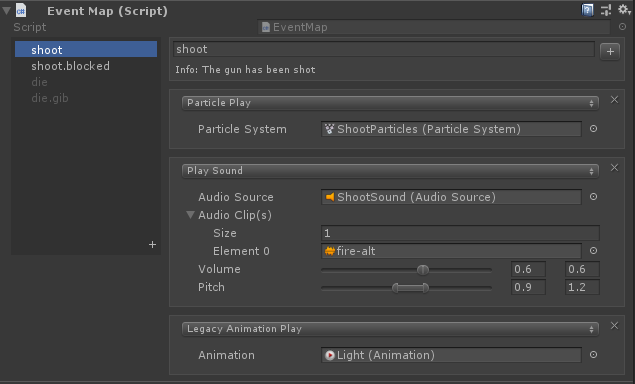Remove the Legacy Animation Play action
This screenshot has width=635, height=384.
pos(614,326)
